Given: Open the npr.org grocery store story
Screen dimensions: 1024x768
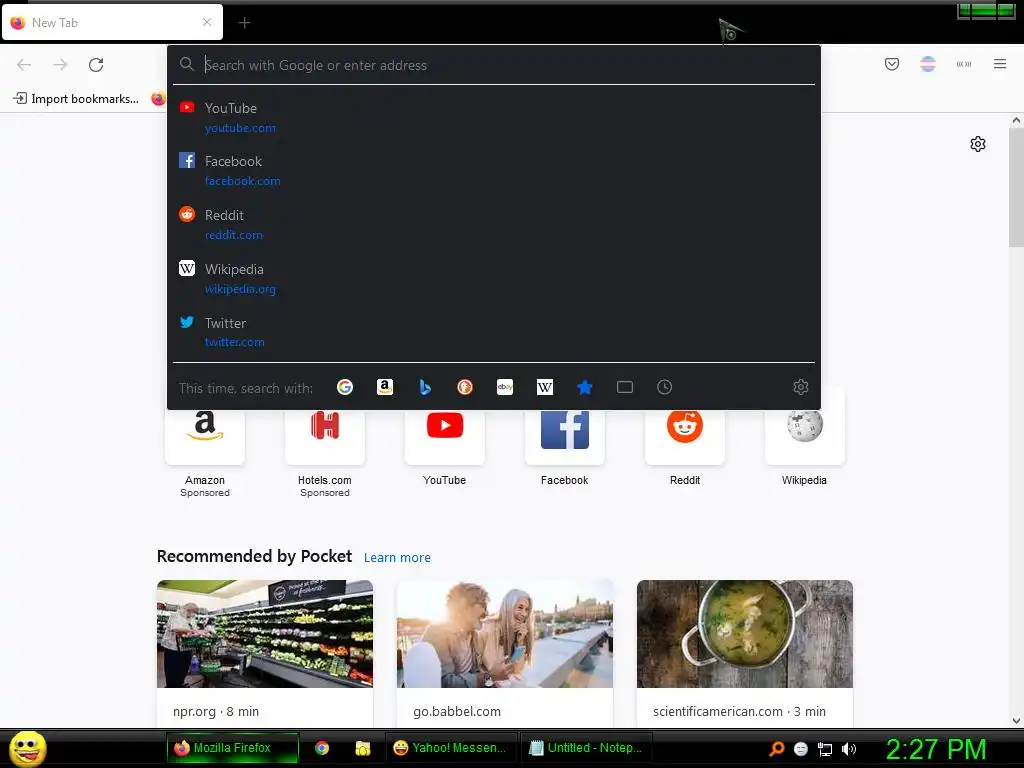Looking at the screenshot, I should 264,653.
